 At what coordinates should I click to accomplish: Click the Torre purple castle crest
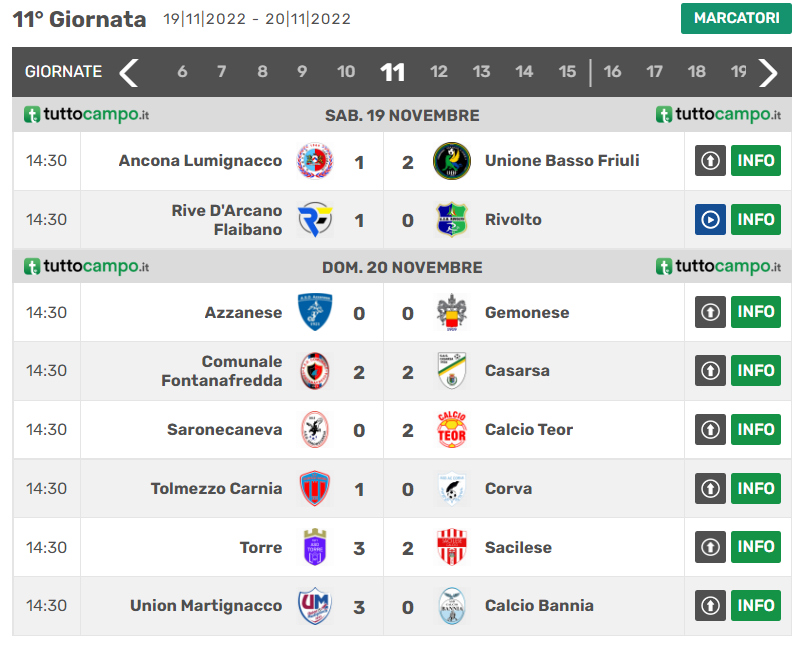coord(315,547)
